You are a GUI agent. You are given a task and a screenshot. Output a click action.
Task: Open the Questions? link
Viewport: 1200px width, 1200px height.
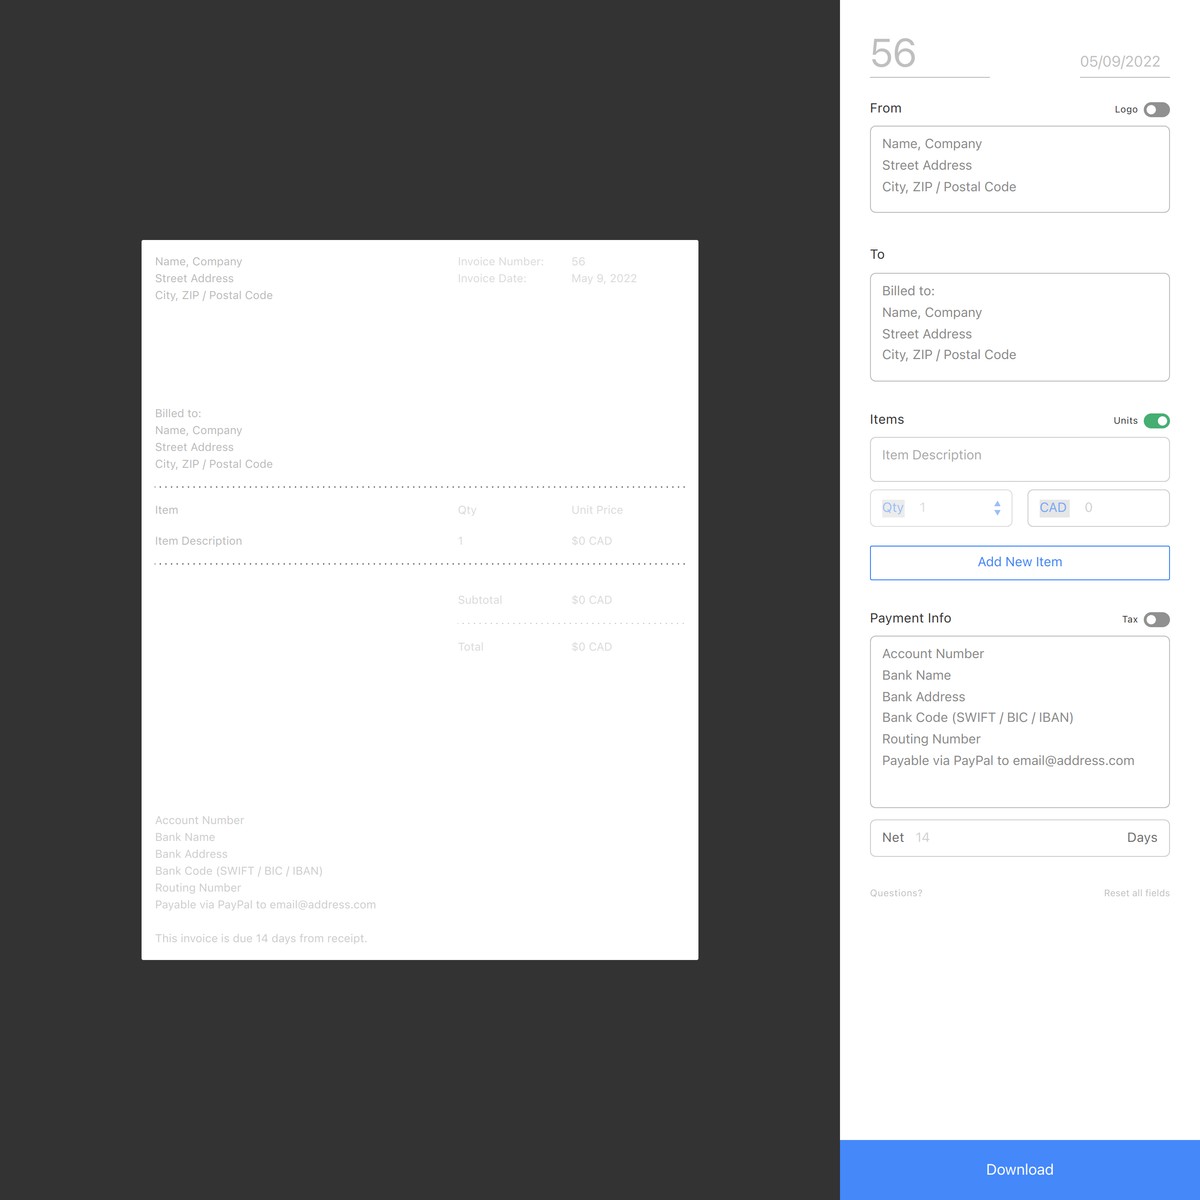(x=895, y=892)
